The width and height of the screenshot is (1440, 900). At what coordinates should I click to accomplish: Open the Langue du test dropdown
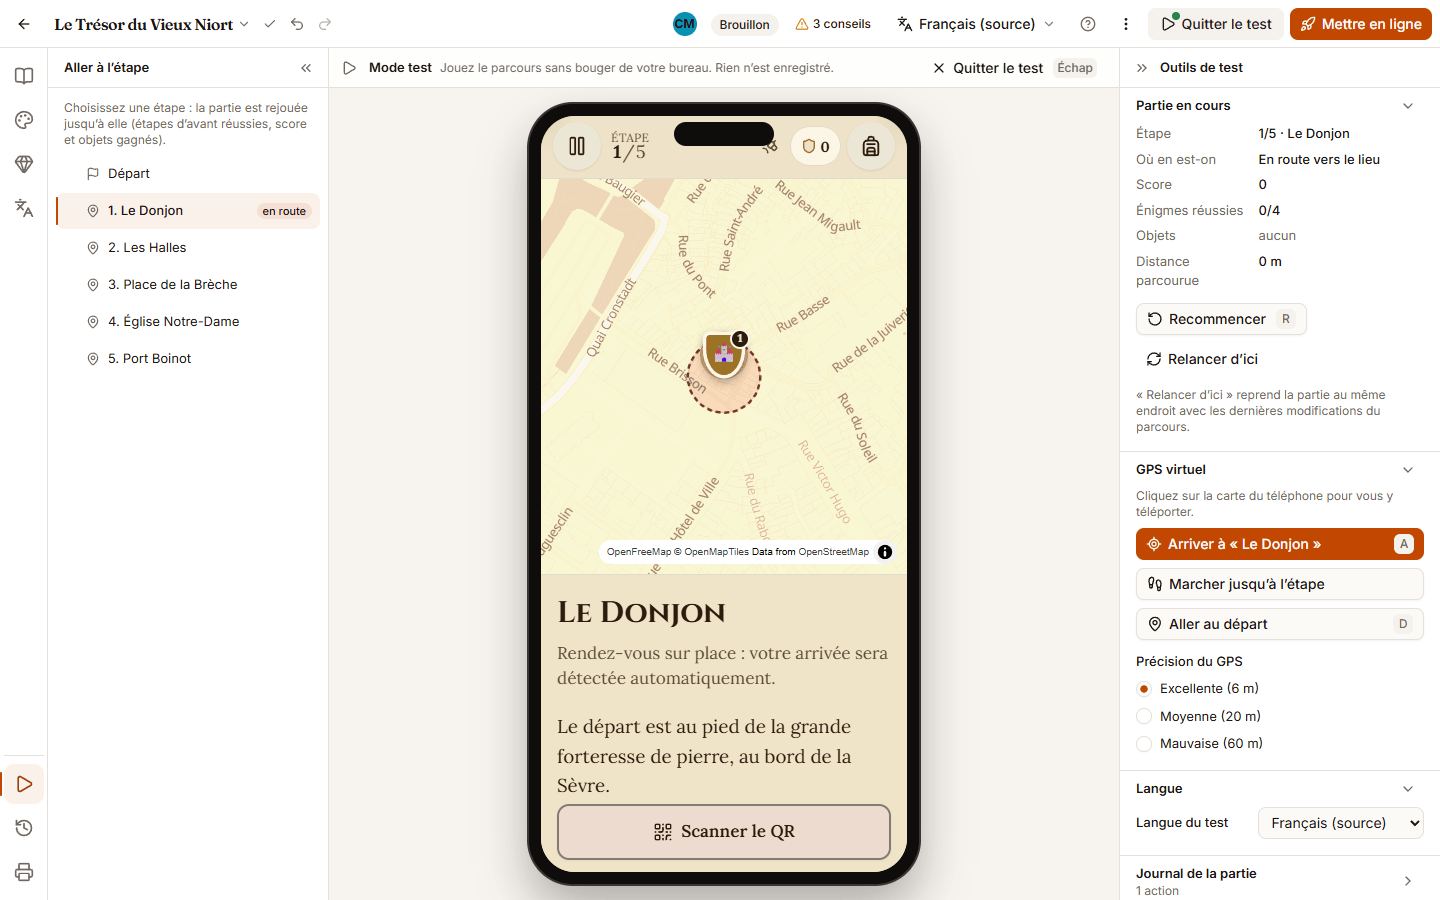click(x=1341, y=823)
